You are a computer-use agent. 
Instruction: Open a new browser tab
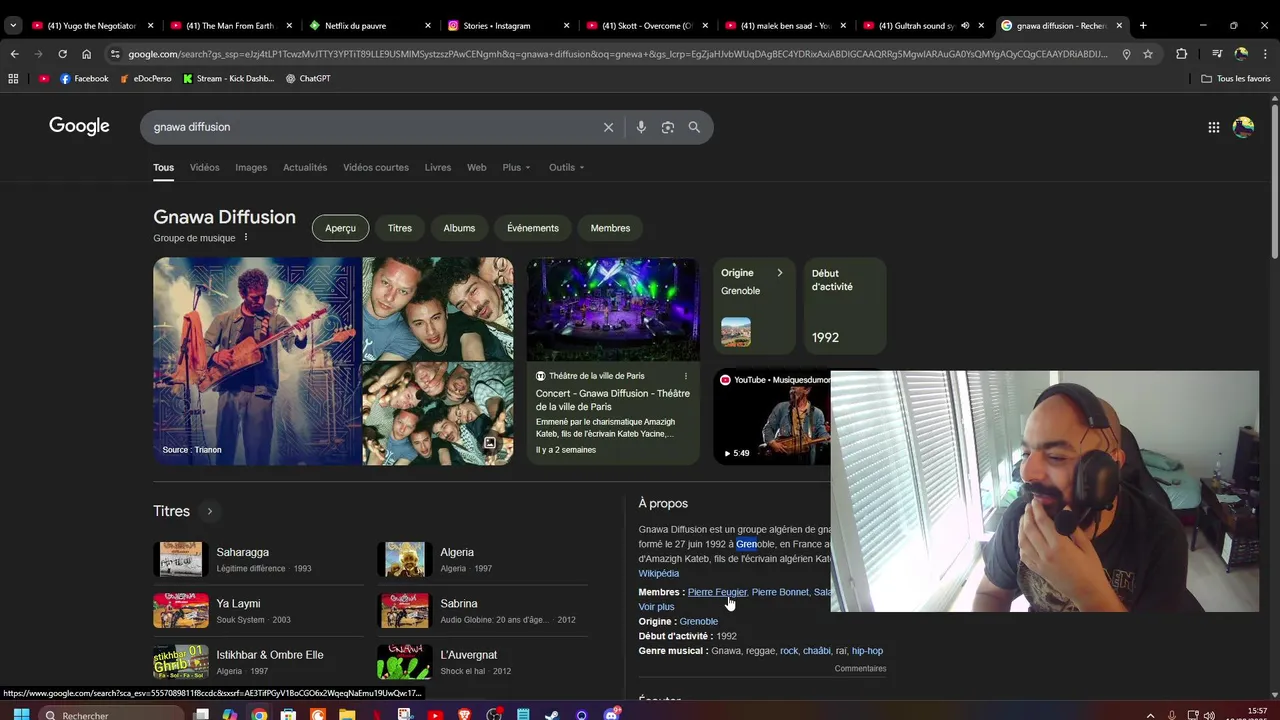pos(1143,25)
